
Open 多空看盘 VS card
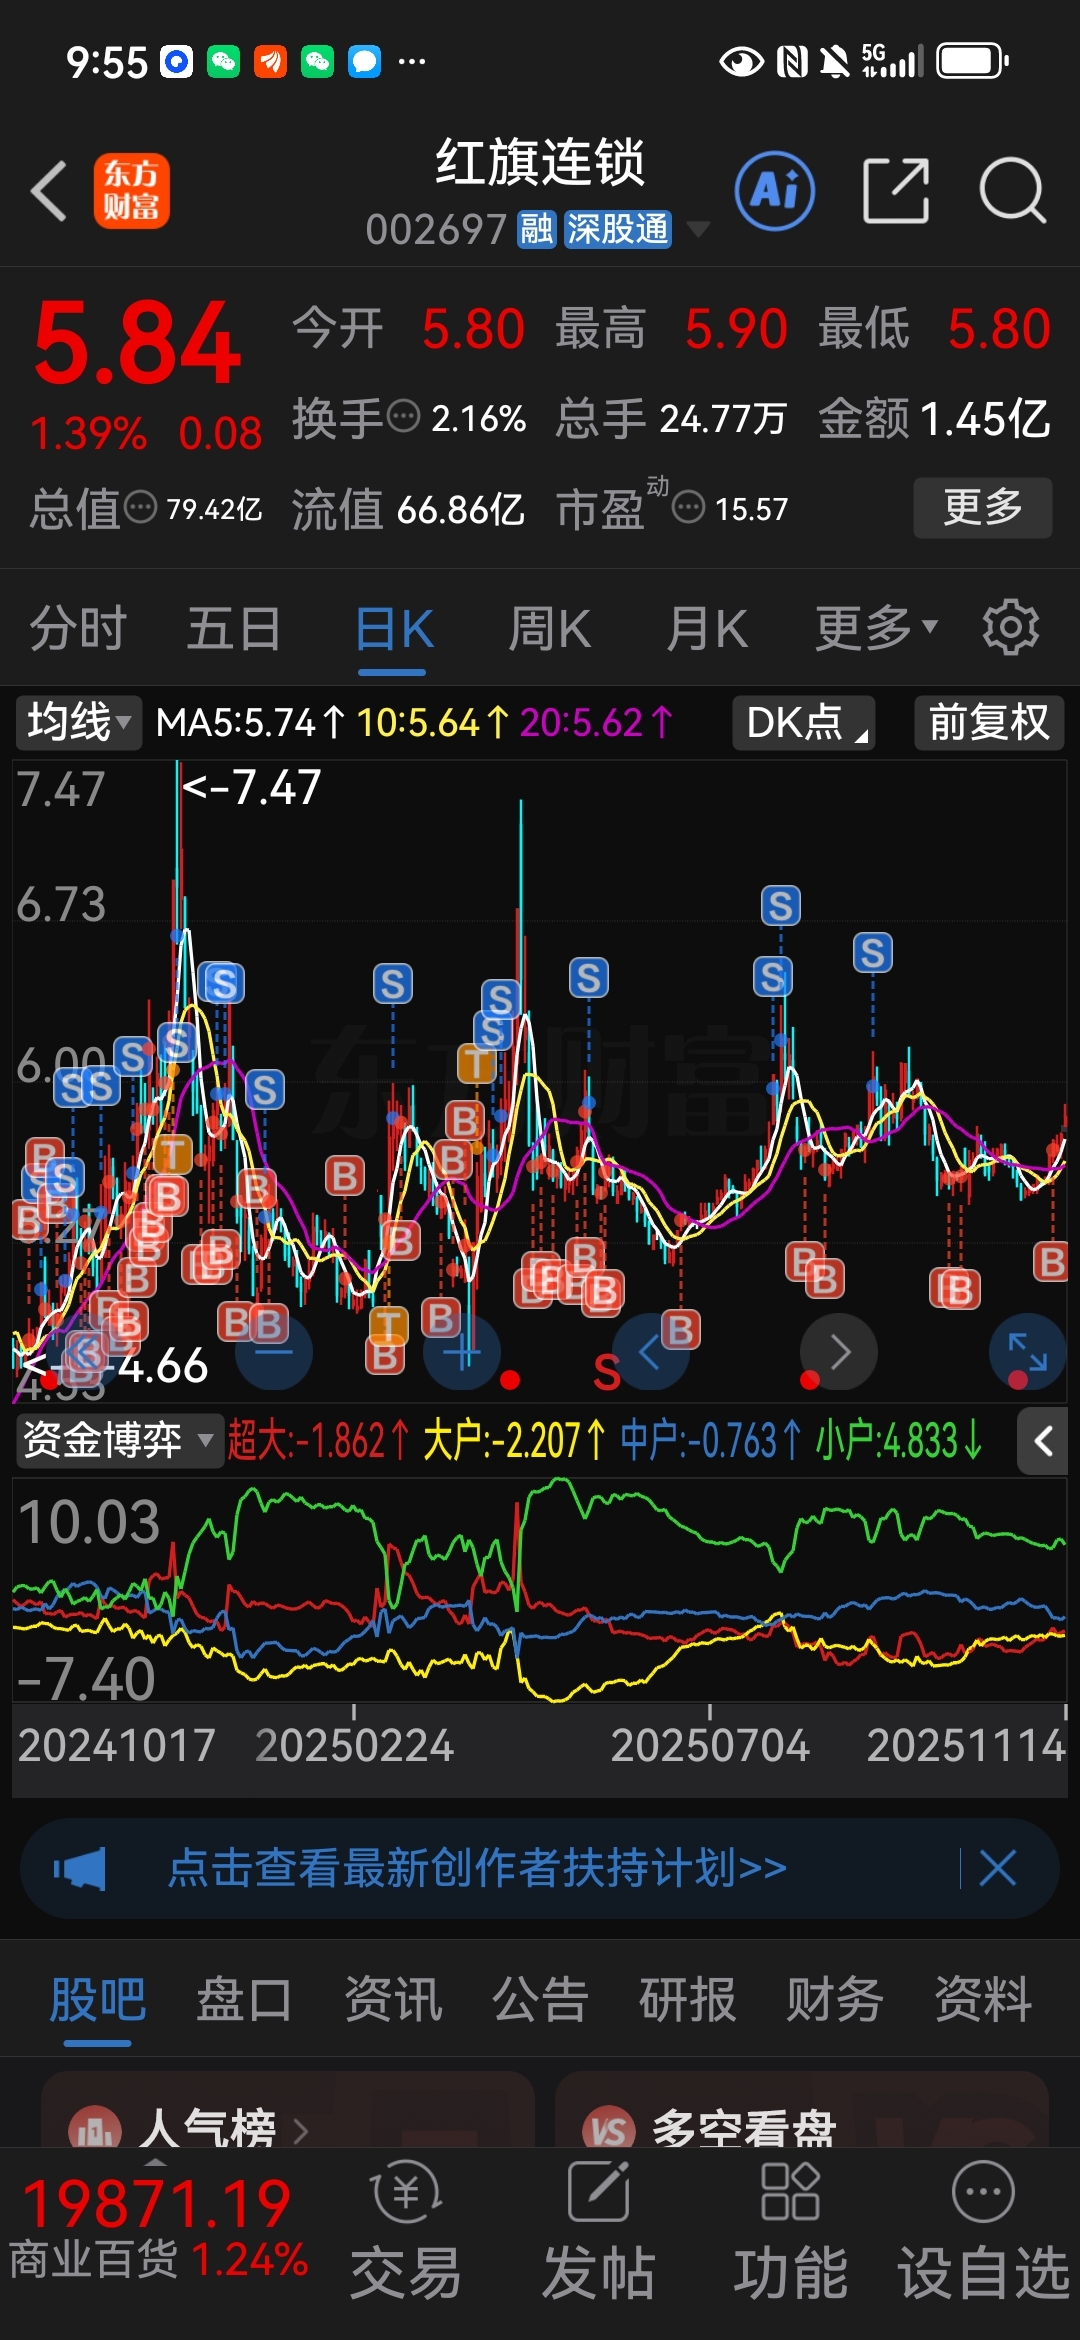[802, 2110]
